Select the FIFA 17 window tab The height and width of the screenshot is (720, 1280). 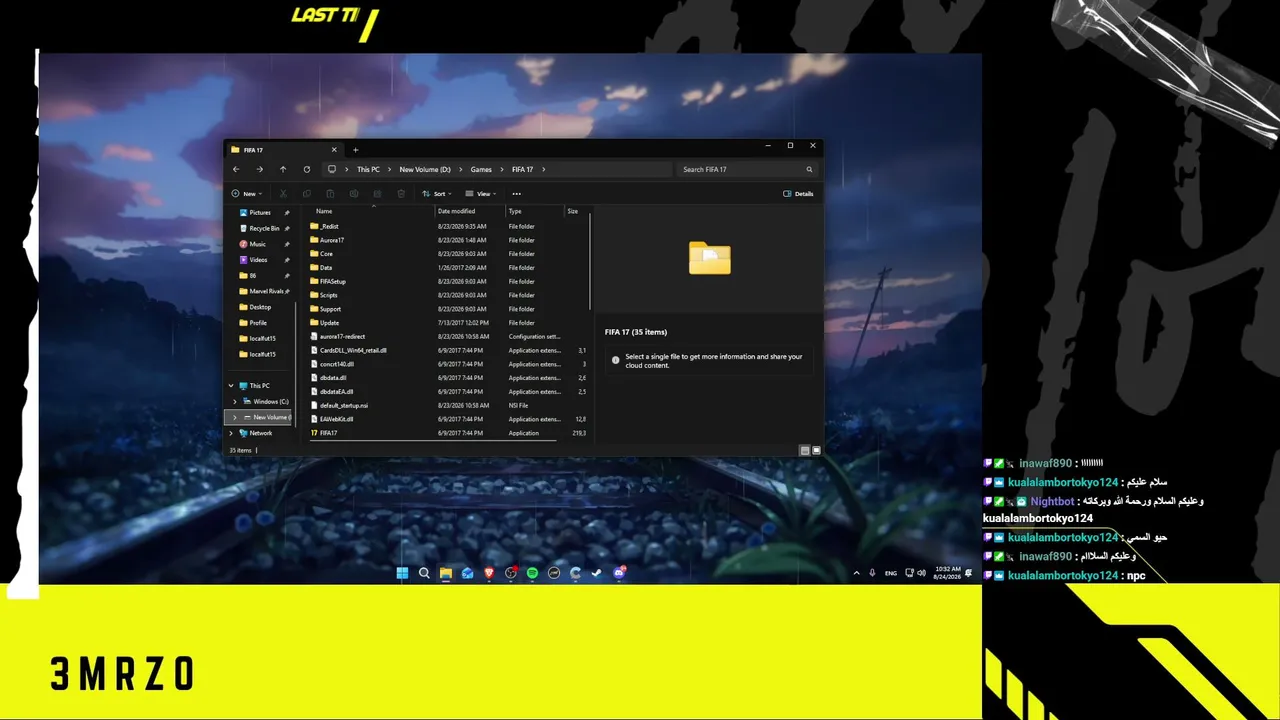tap(285, 150)
